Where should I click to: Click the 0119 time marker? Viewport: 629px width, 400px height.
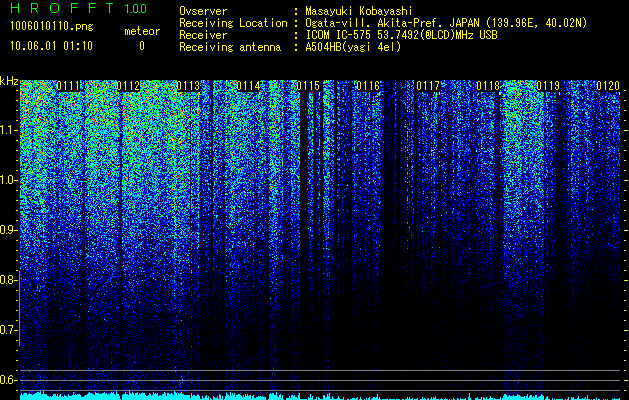(x=548, y=86)
